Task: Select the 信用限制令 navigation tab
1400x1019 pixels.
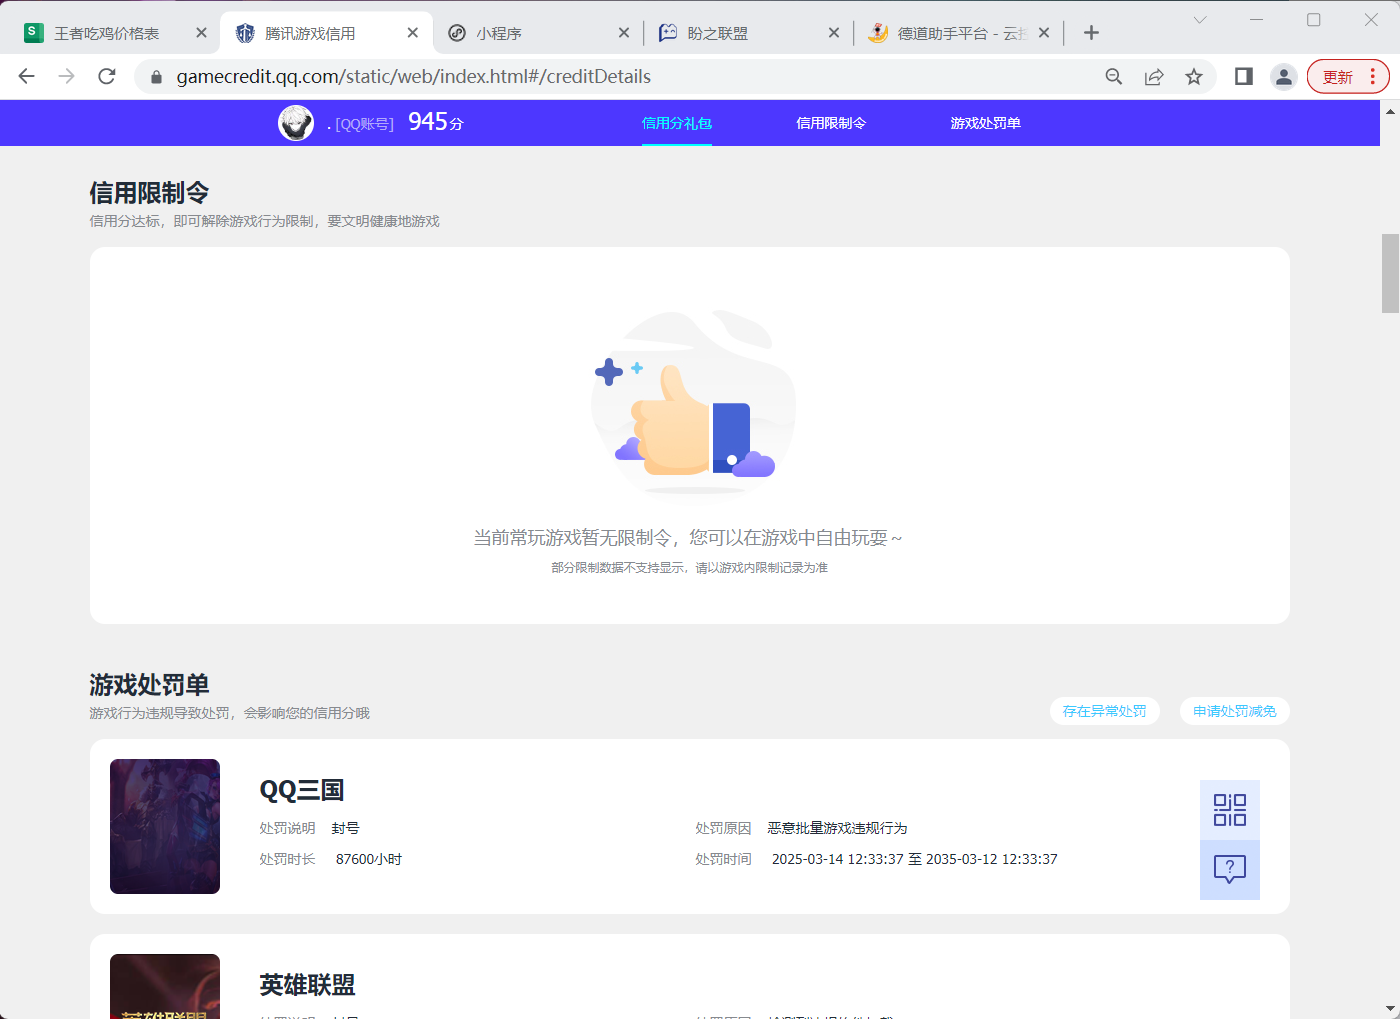Action: [831, 123]
